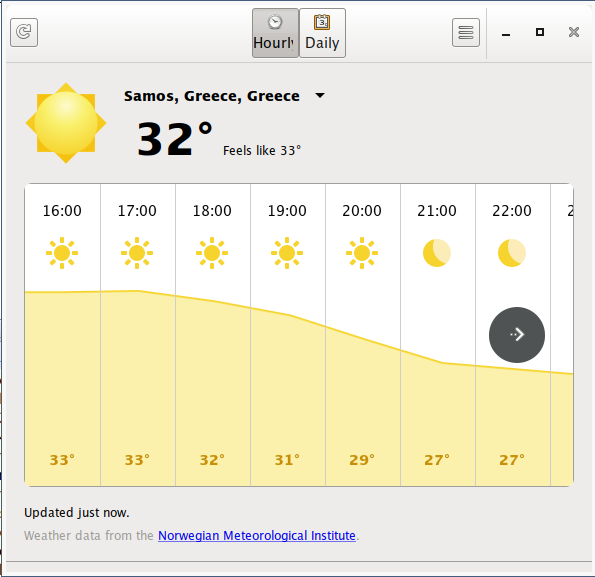Screen dimensions: 595x577
Task: Expand the location dropdown arrow
Action: pos(320,96)
